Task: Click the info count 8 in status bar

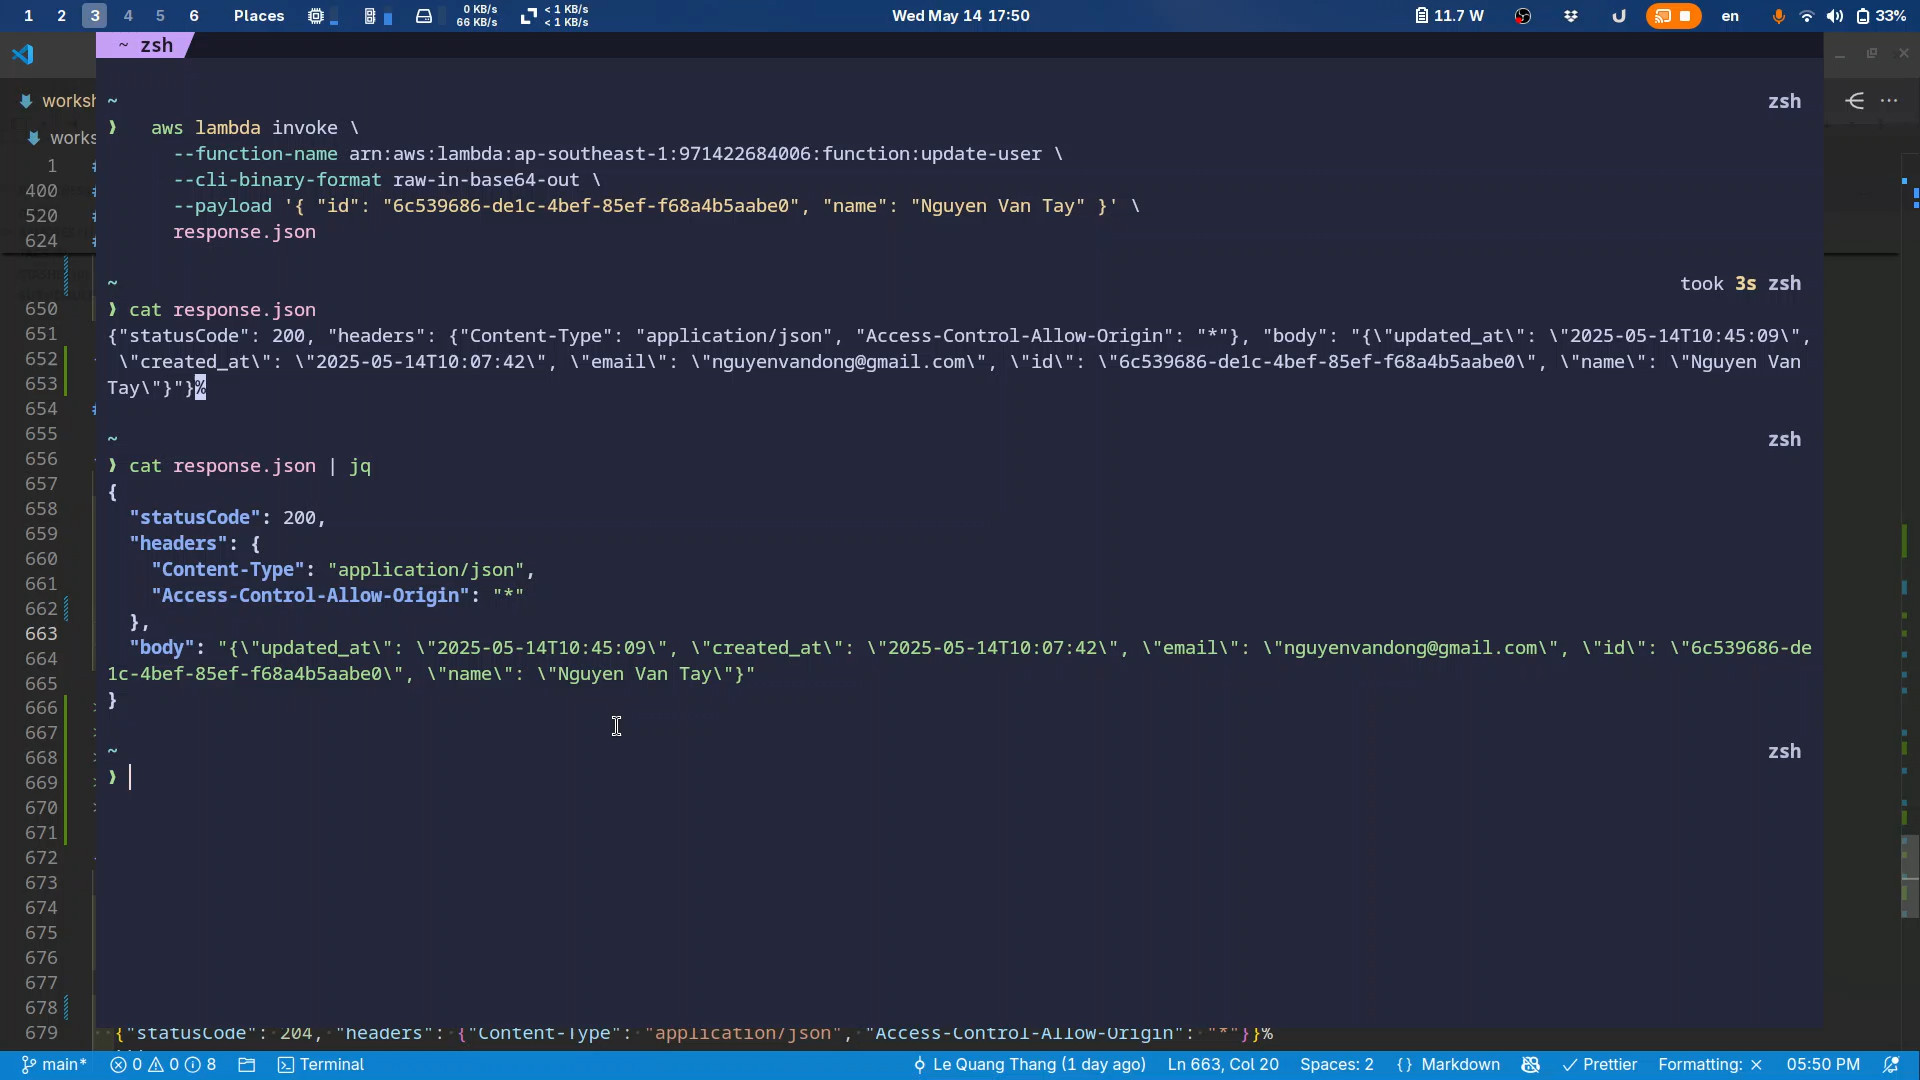Action: pyautogui.click(x=201, y=1064)
